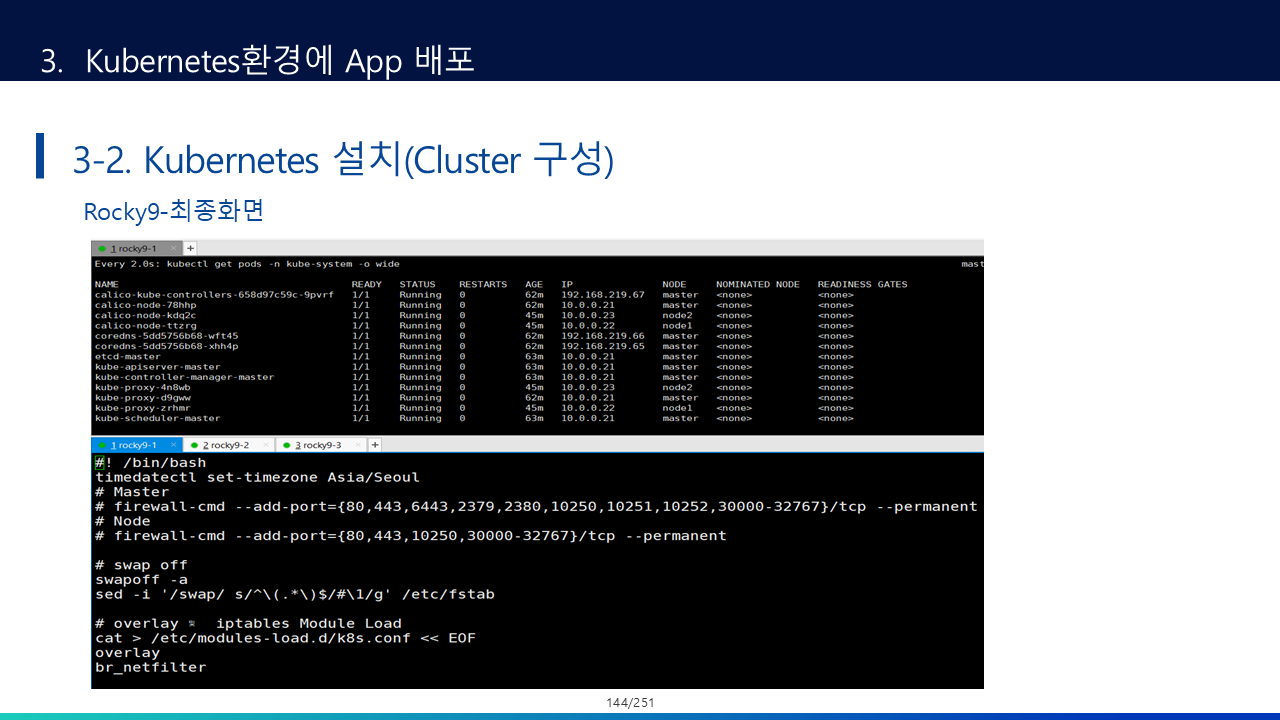The width and height of the screenshot is (1280, 720).
Task: Select the kube-proxy-4n8wb pod name
Action: click(143, 387)
